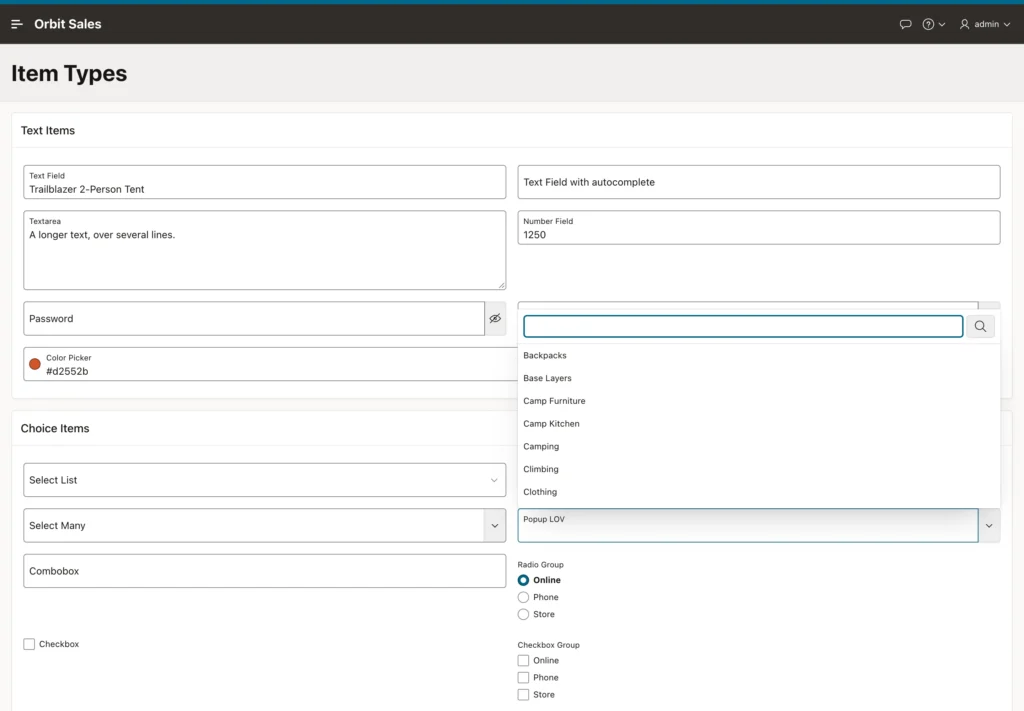Pick Camping from the popup list
Screen dimensions: 1024x711
759,447
